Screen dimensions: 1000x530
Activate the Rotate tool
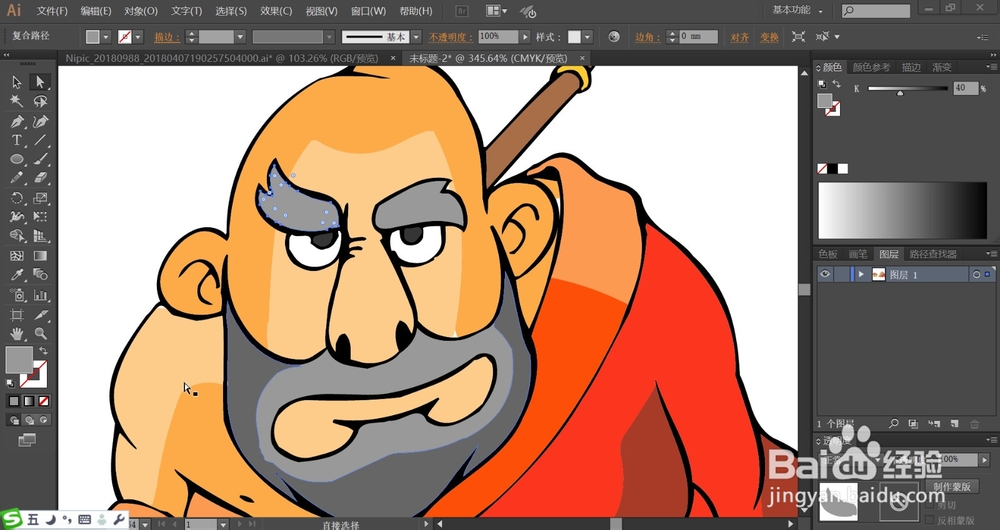point(17,198)
